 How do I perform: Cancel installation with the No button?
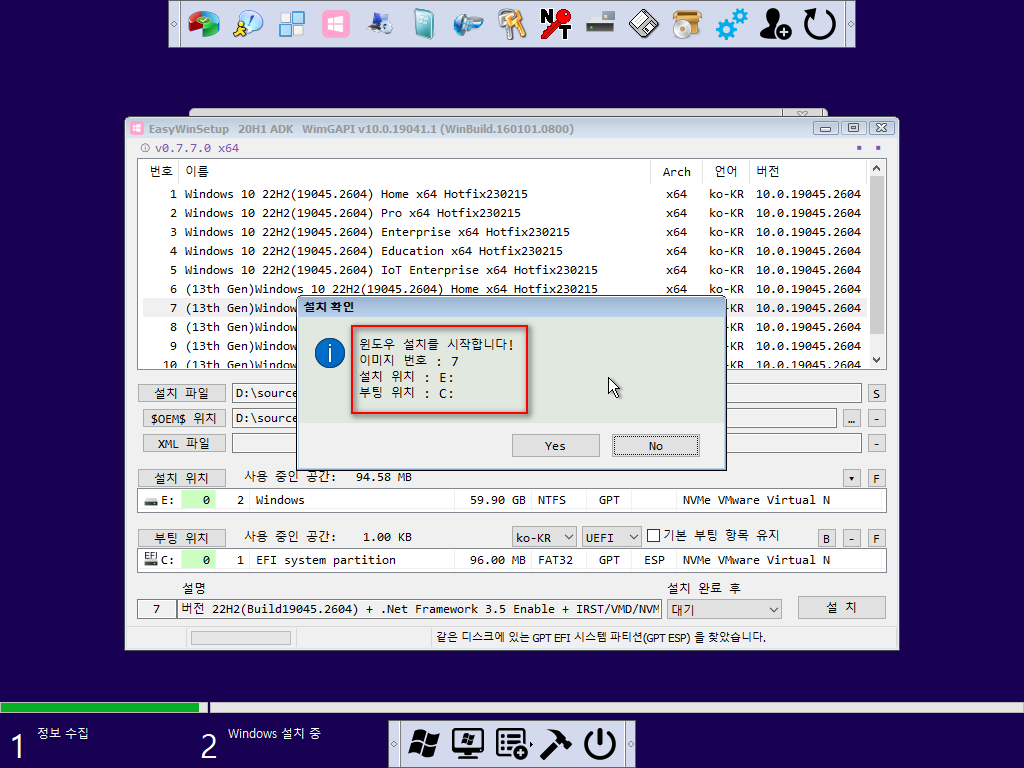(x=656, y=445)
